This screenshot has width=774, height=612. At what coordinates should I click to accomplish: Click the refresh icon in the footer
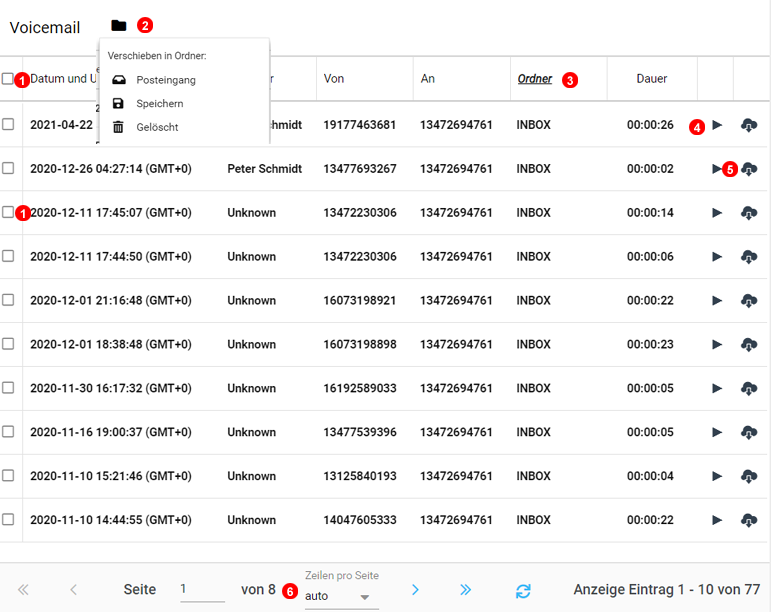click(x=523, y=590)
